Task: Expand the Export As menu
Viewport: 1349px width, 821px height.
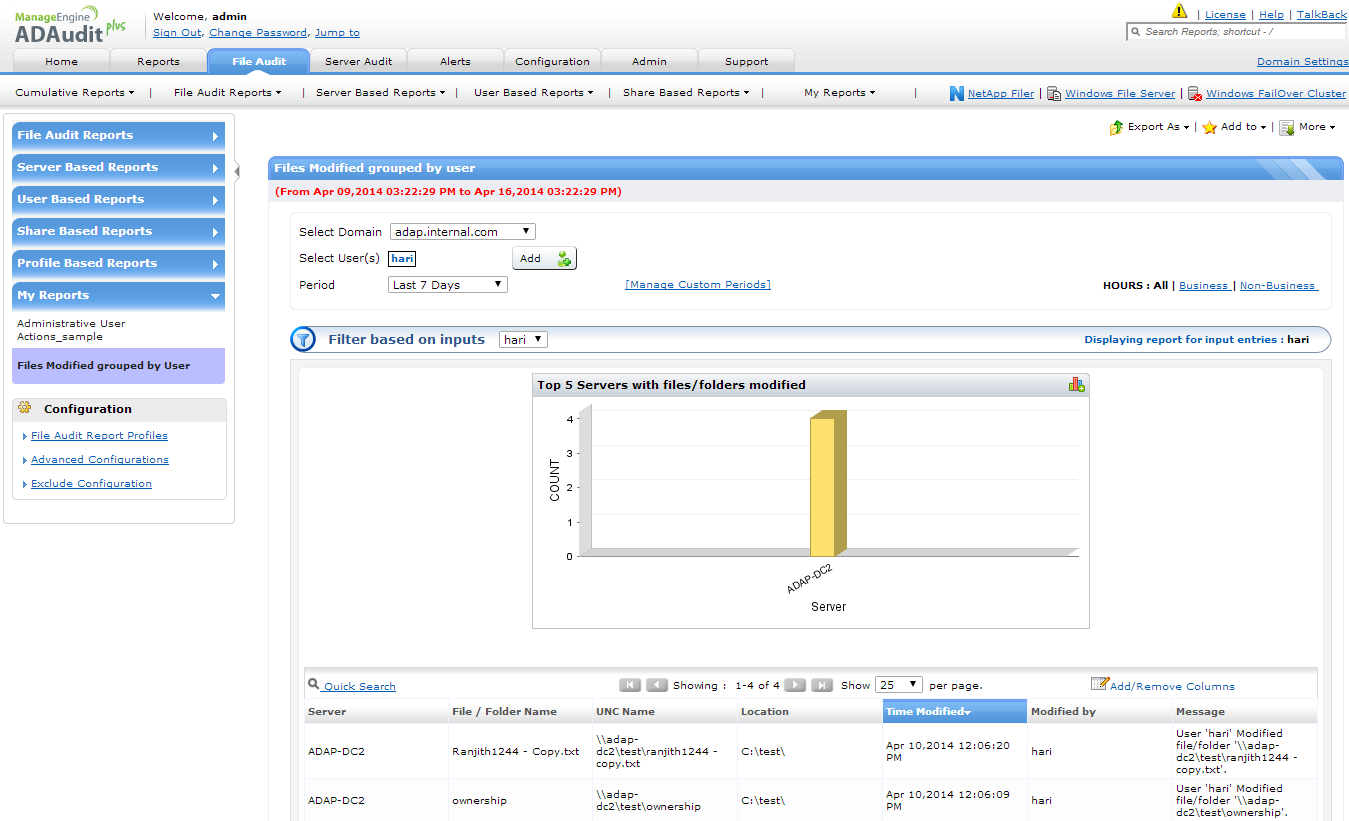Action: (x=1152, y=127)
